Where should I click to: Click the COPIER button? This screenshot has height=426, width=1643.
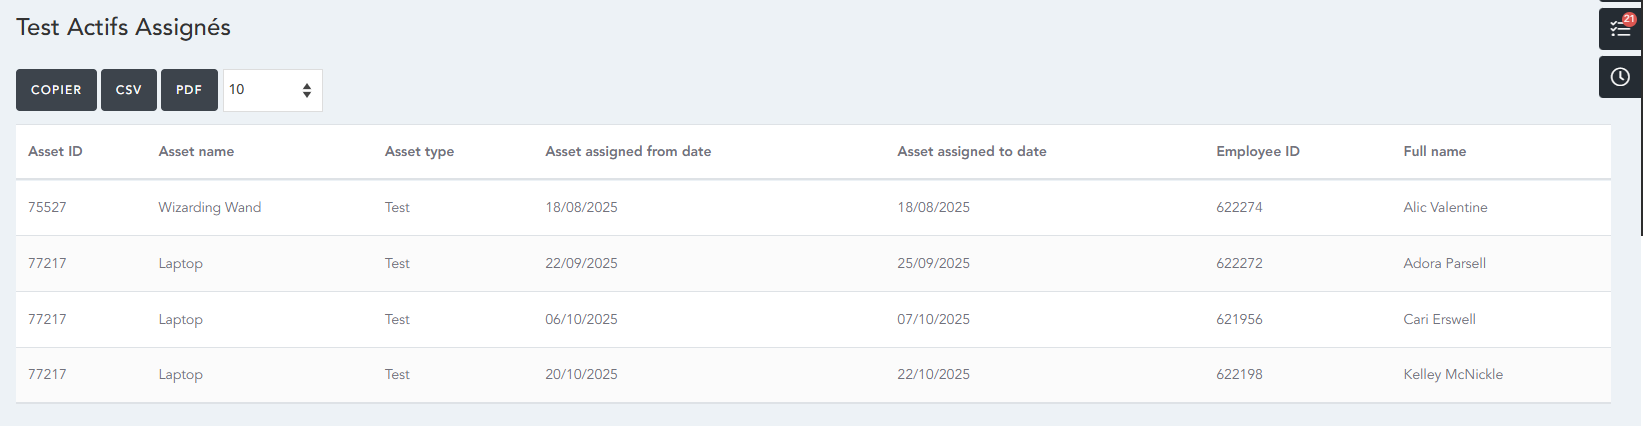[56, 90]
